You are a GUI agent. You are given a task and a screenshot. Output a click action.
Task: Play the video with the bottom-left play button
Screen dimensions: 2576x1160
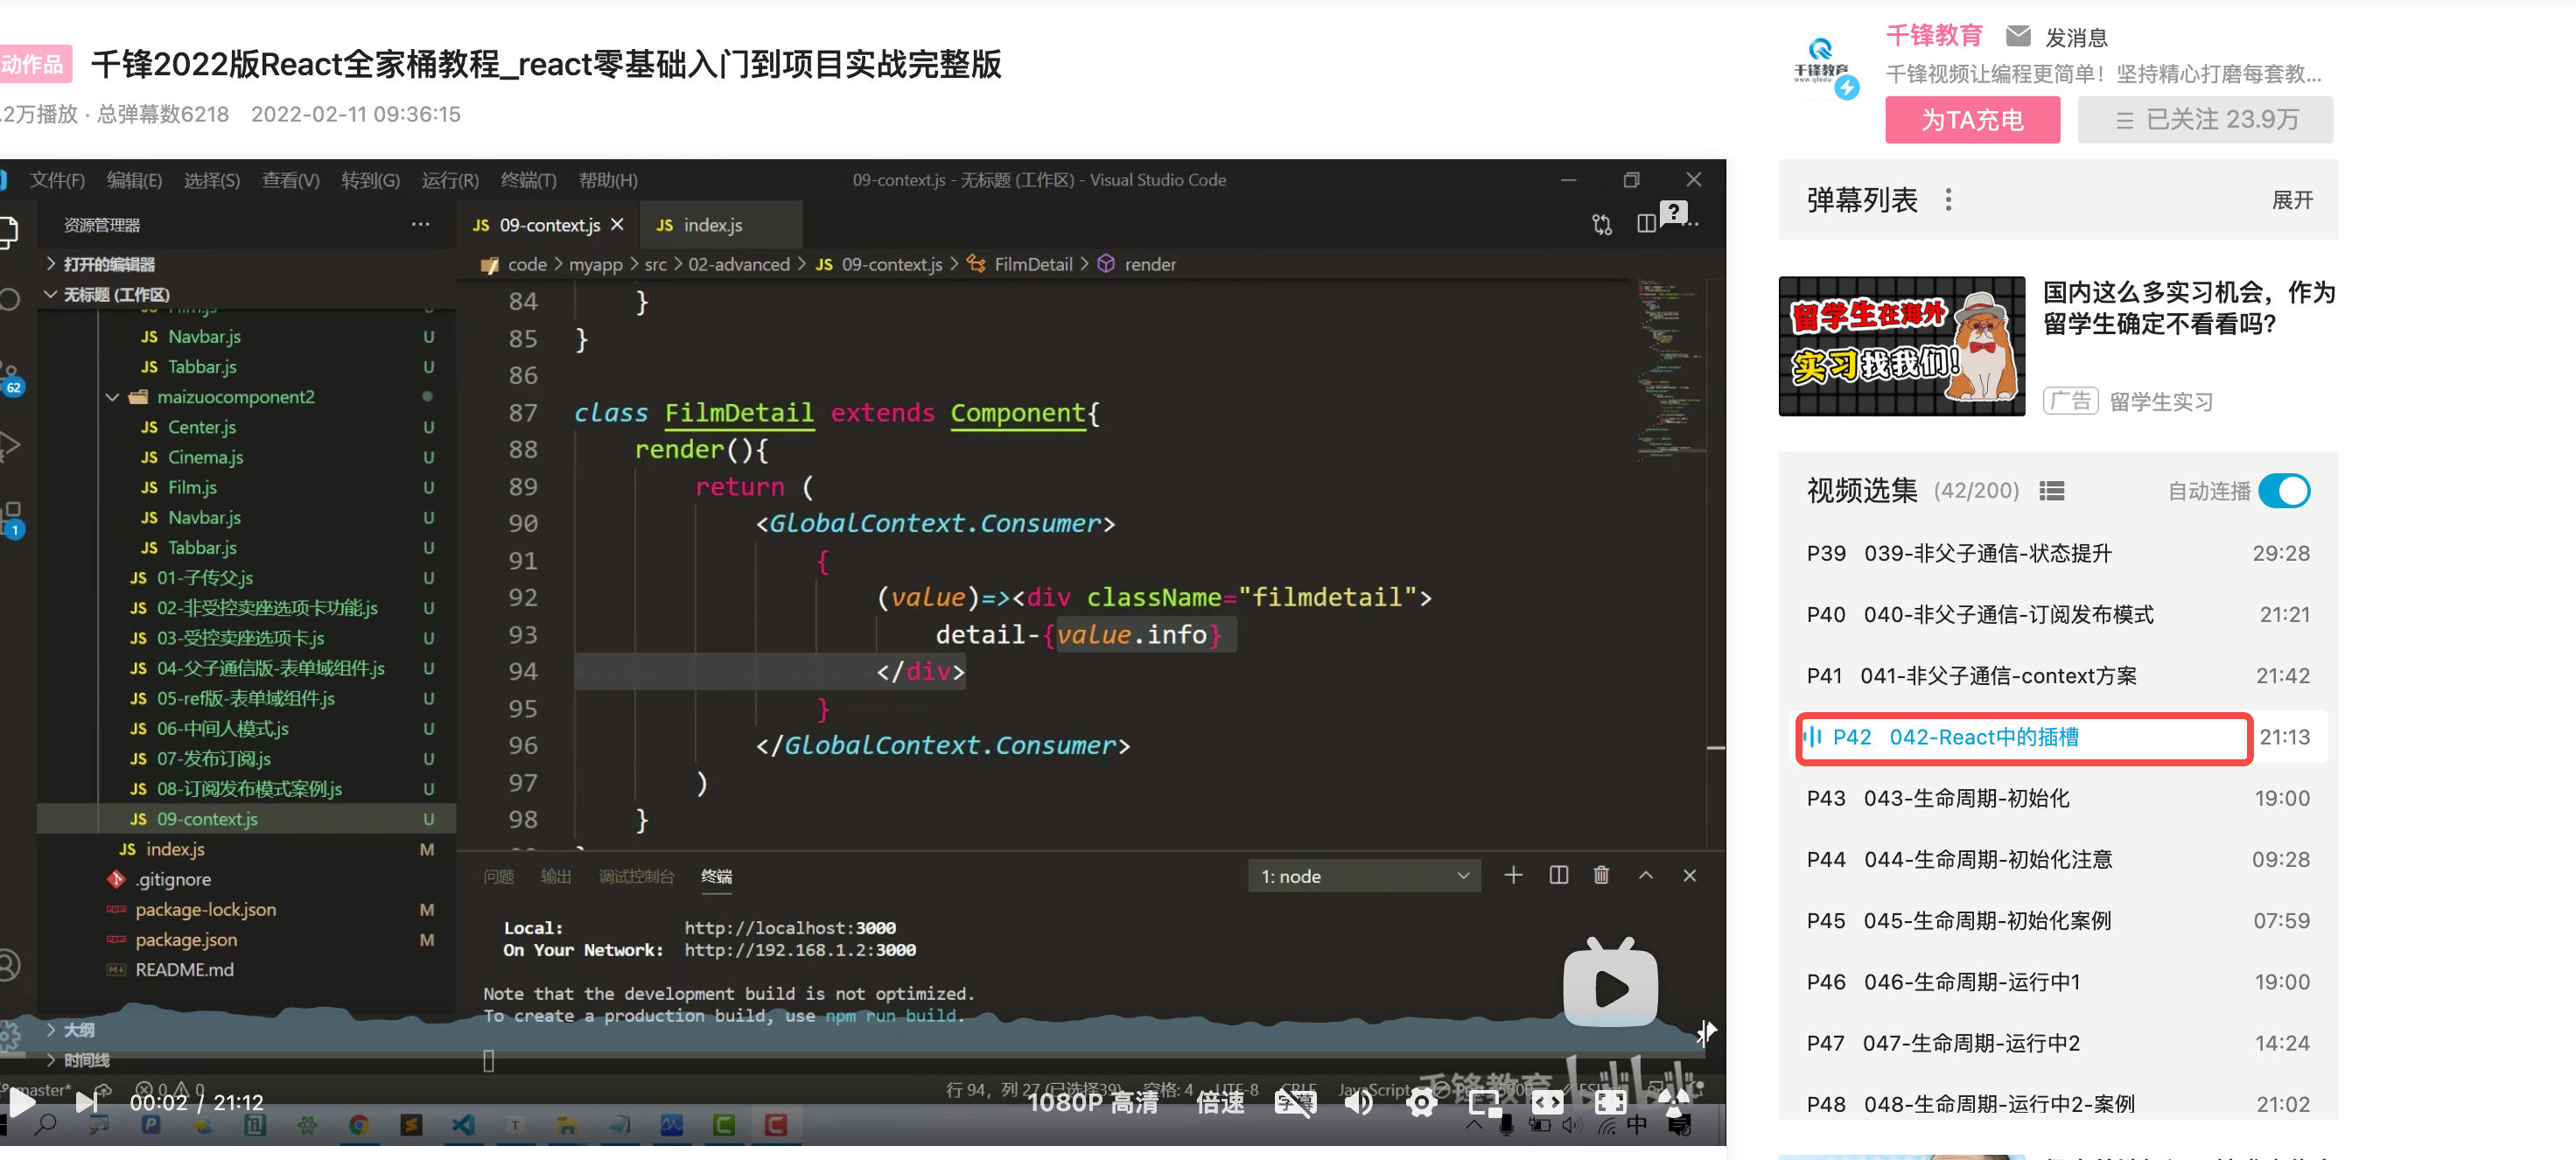21,1102
